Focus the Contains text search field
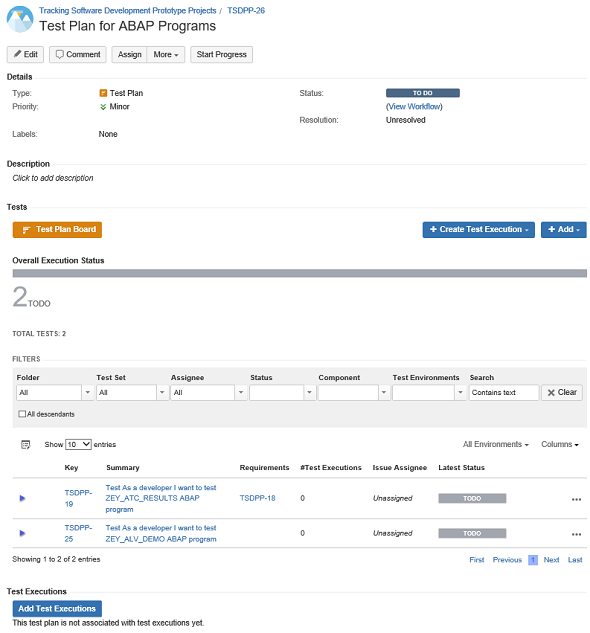 point(504,392)
